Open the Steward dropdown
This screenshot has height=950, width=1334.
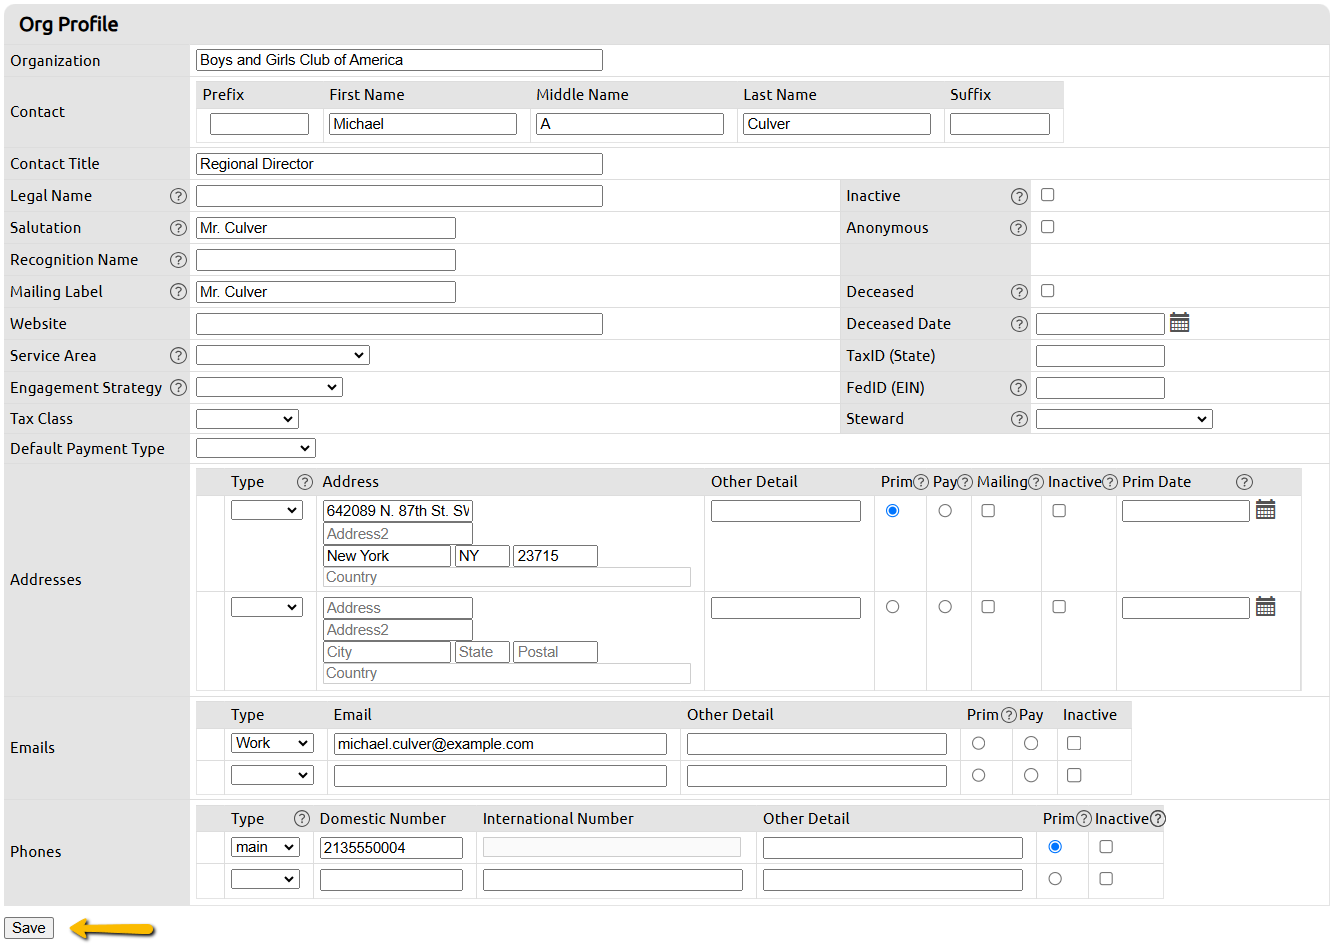pyautogui.click(x=1124, y=419)
